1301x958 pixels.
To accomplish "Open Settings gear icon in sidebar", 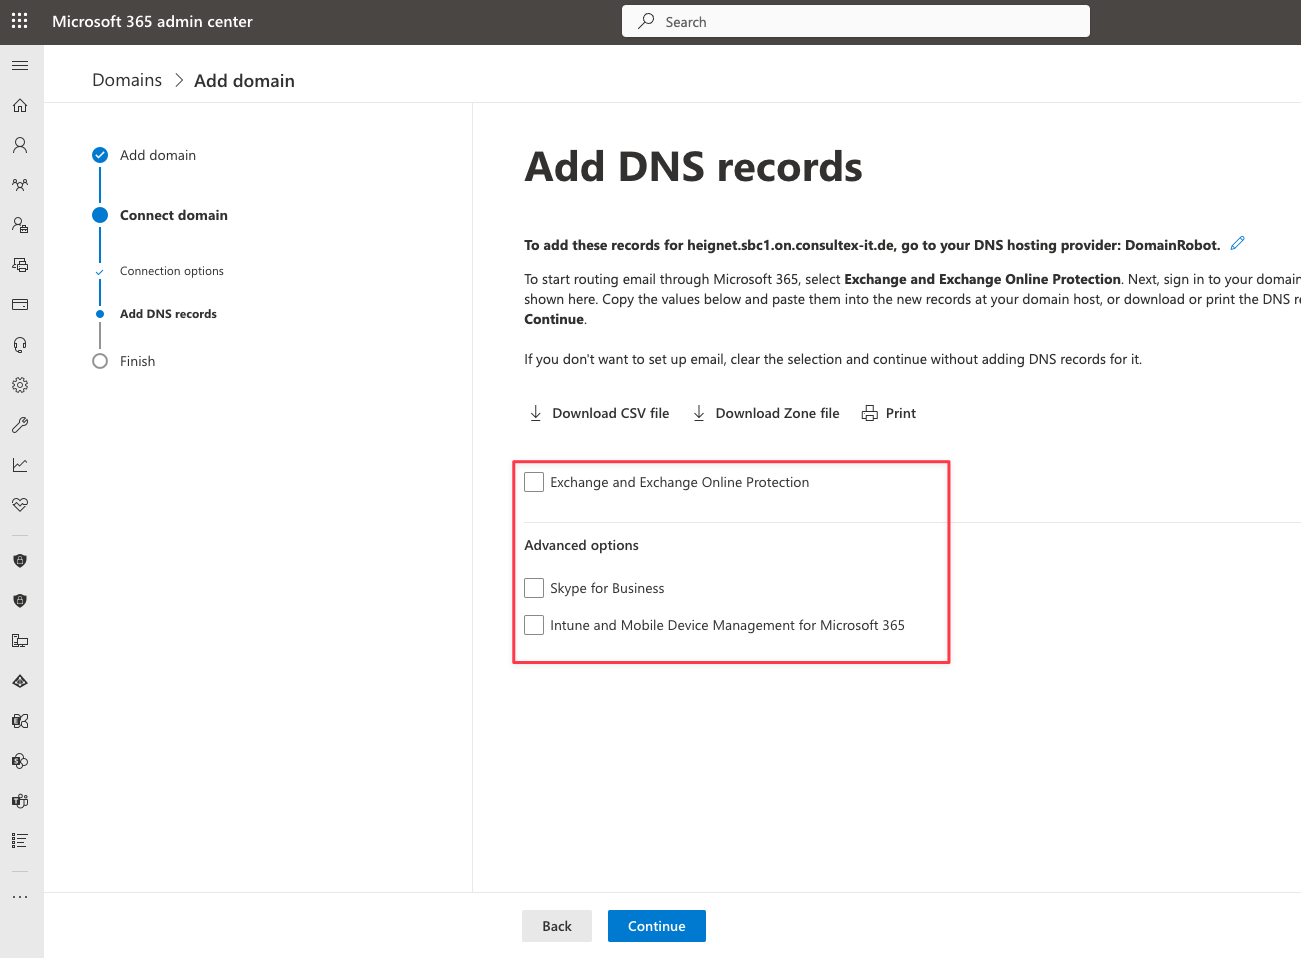I will [x=20, y=385].
